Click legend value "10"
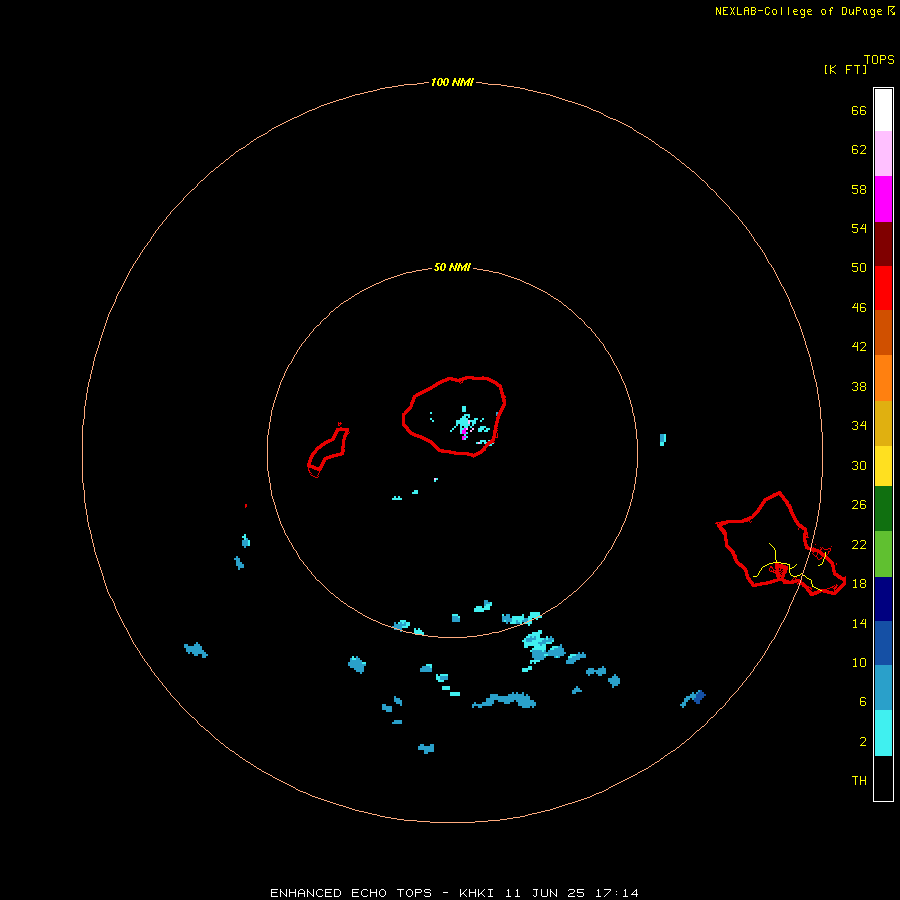The height and width of the screenshot is (900, 900). (x=859, y=662)
